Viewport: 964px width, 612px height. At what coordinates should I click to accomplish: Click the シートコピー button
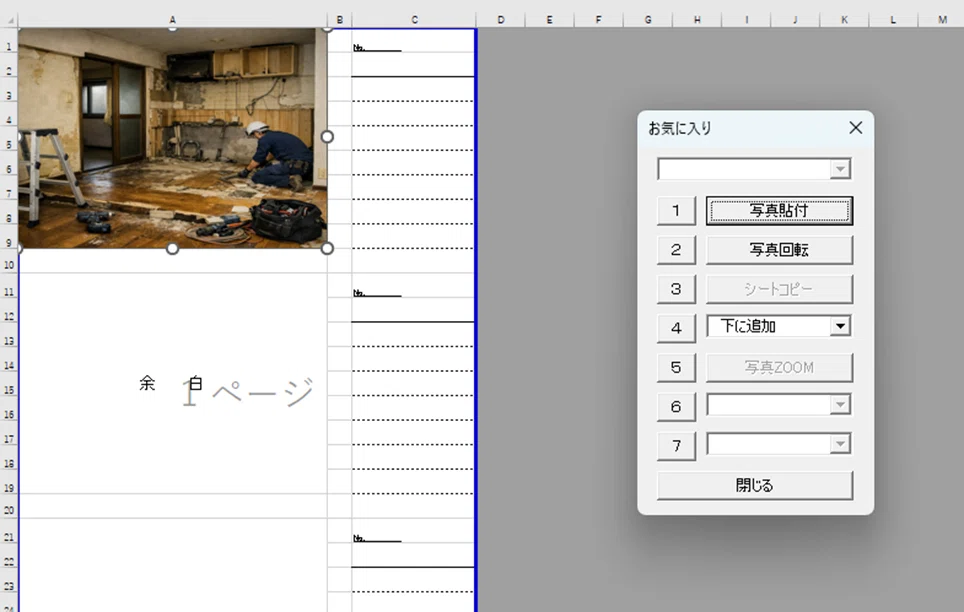(779, 289)
